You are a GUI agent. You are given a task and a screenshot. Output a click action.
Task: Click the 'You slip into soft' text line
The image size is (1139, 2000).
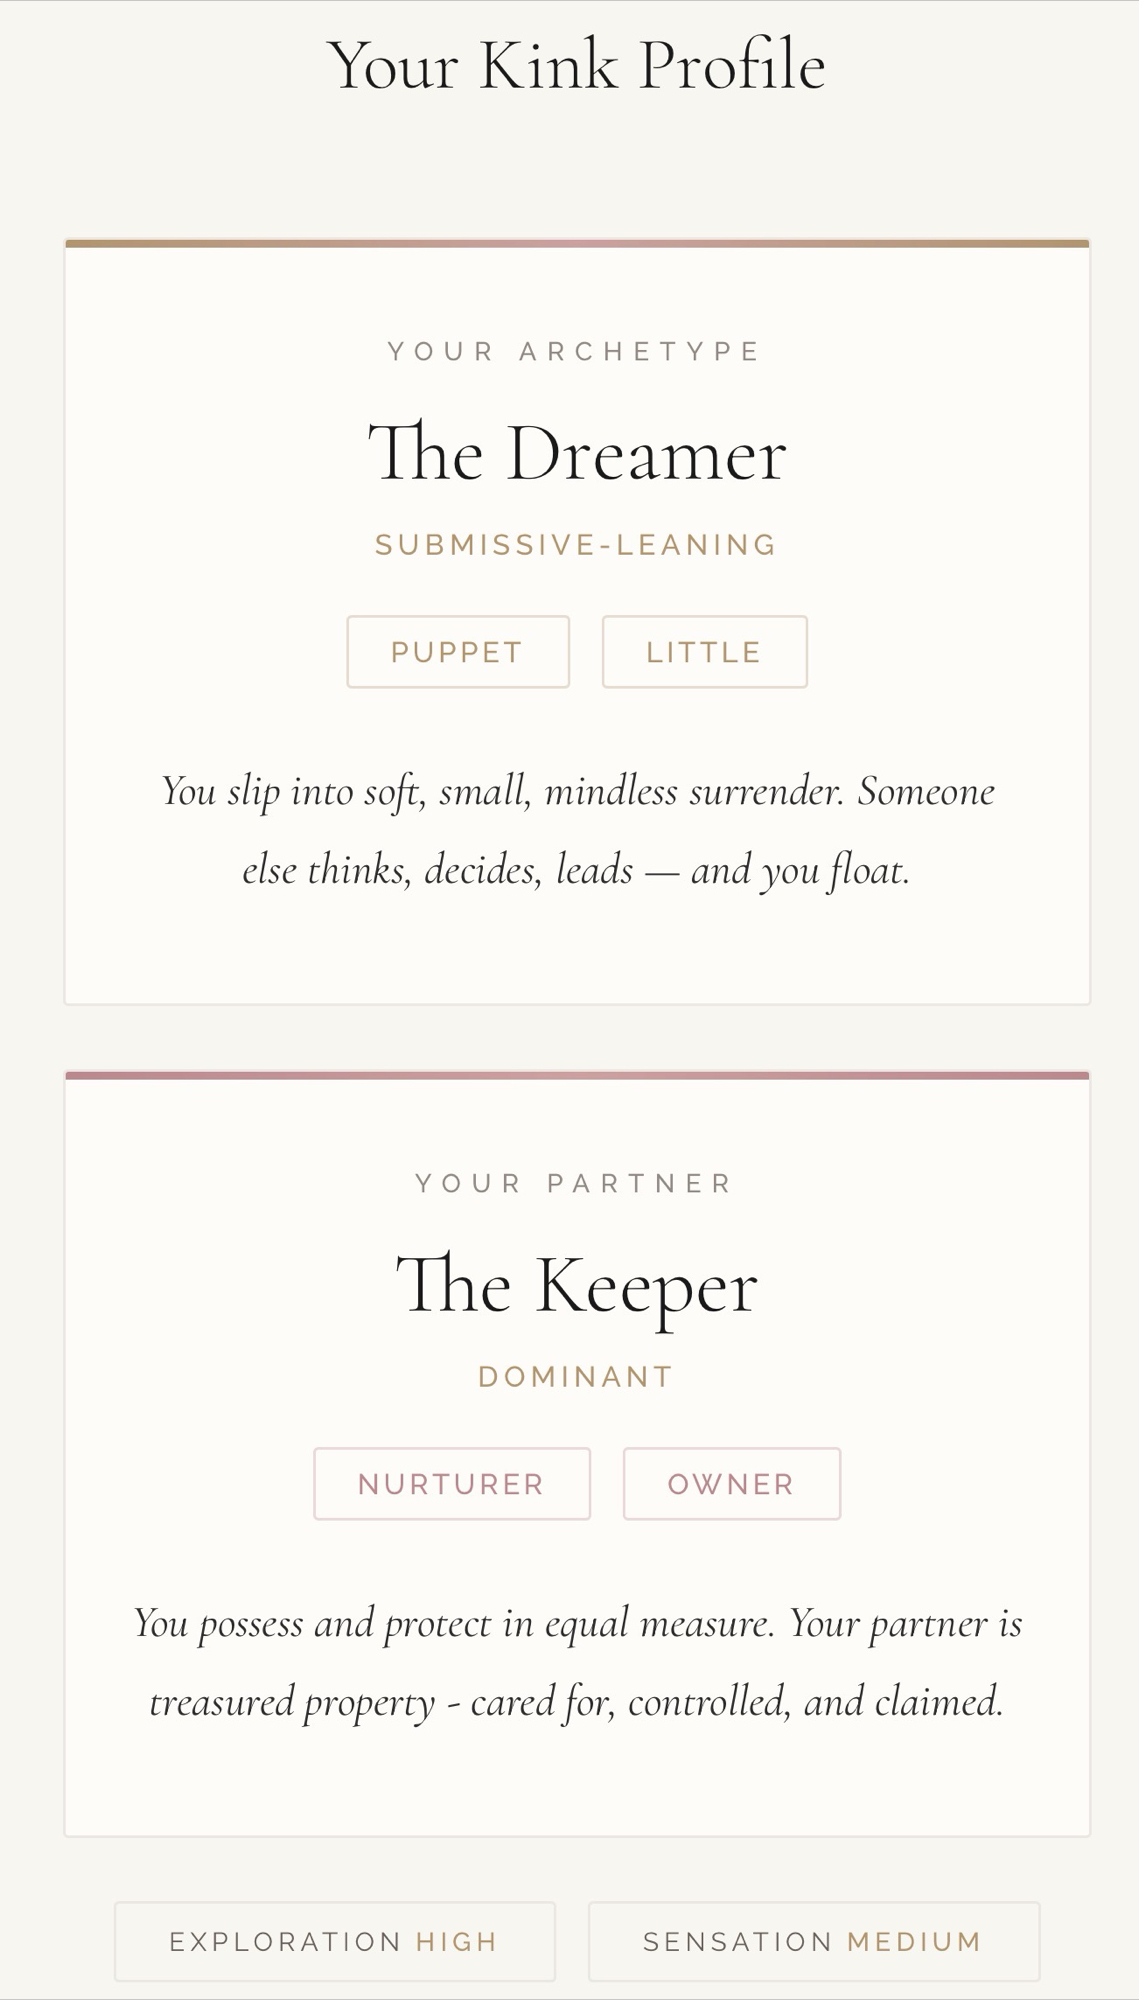577,792
